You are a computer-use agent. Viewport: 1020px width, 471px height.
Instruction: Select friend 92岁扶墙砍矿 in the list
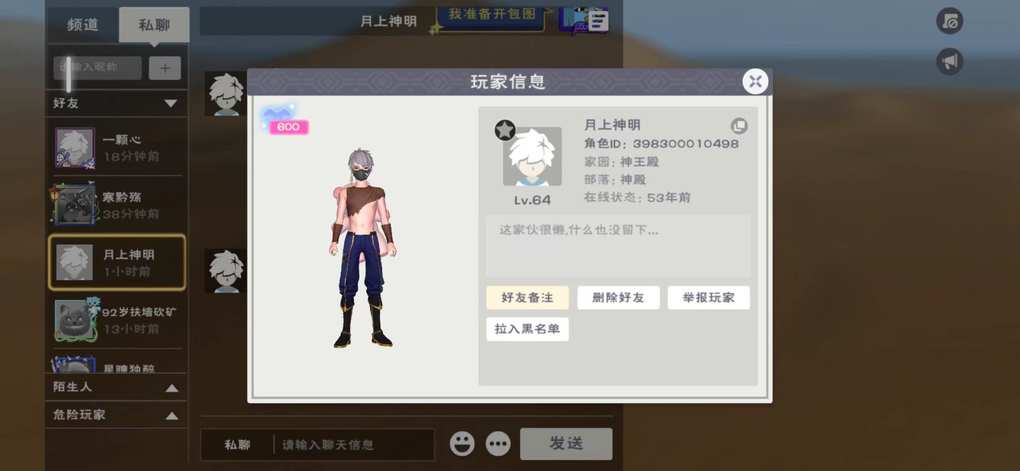116,320
